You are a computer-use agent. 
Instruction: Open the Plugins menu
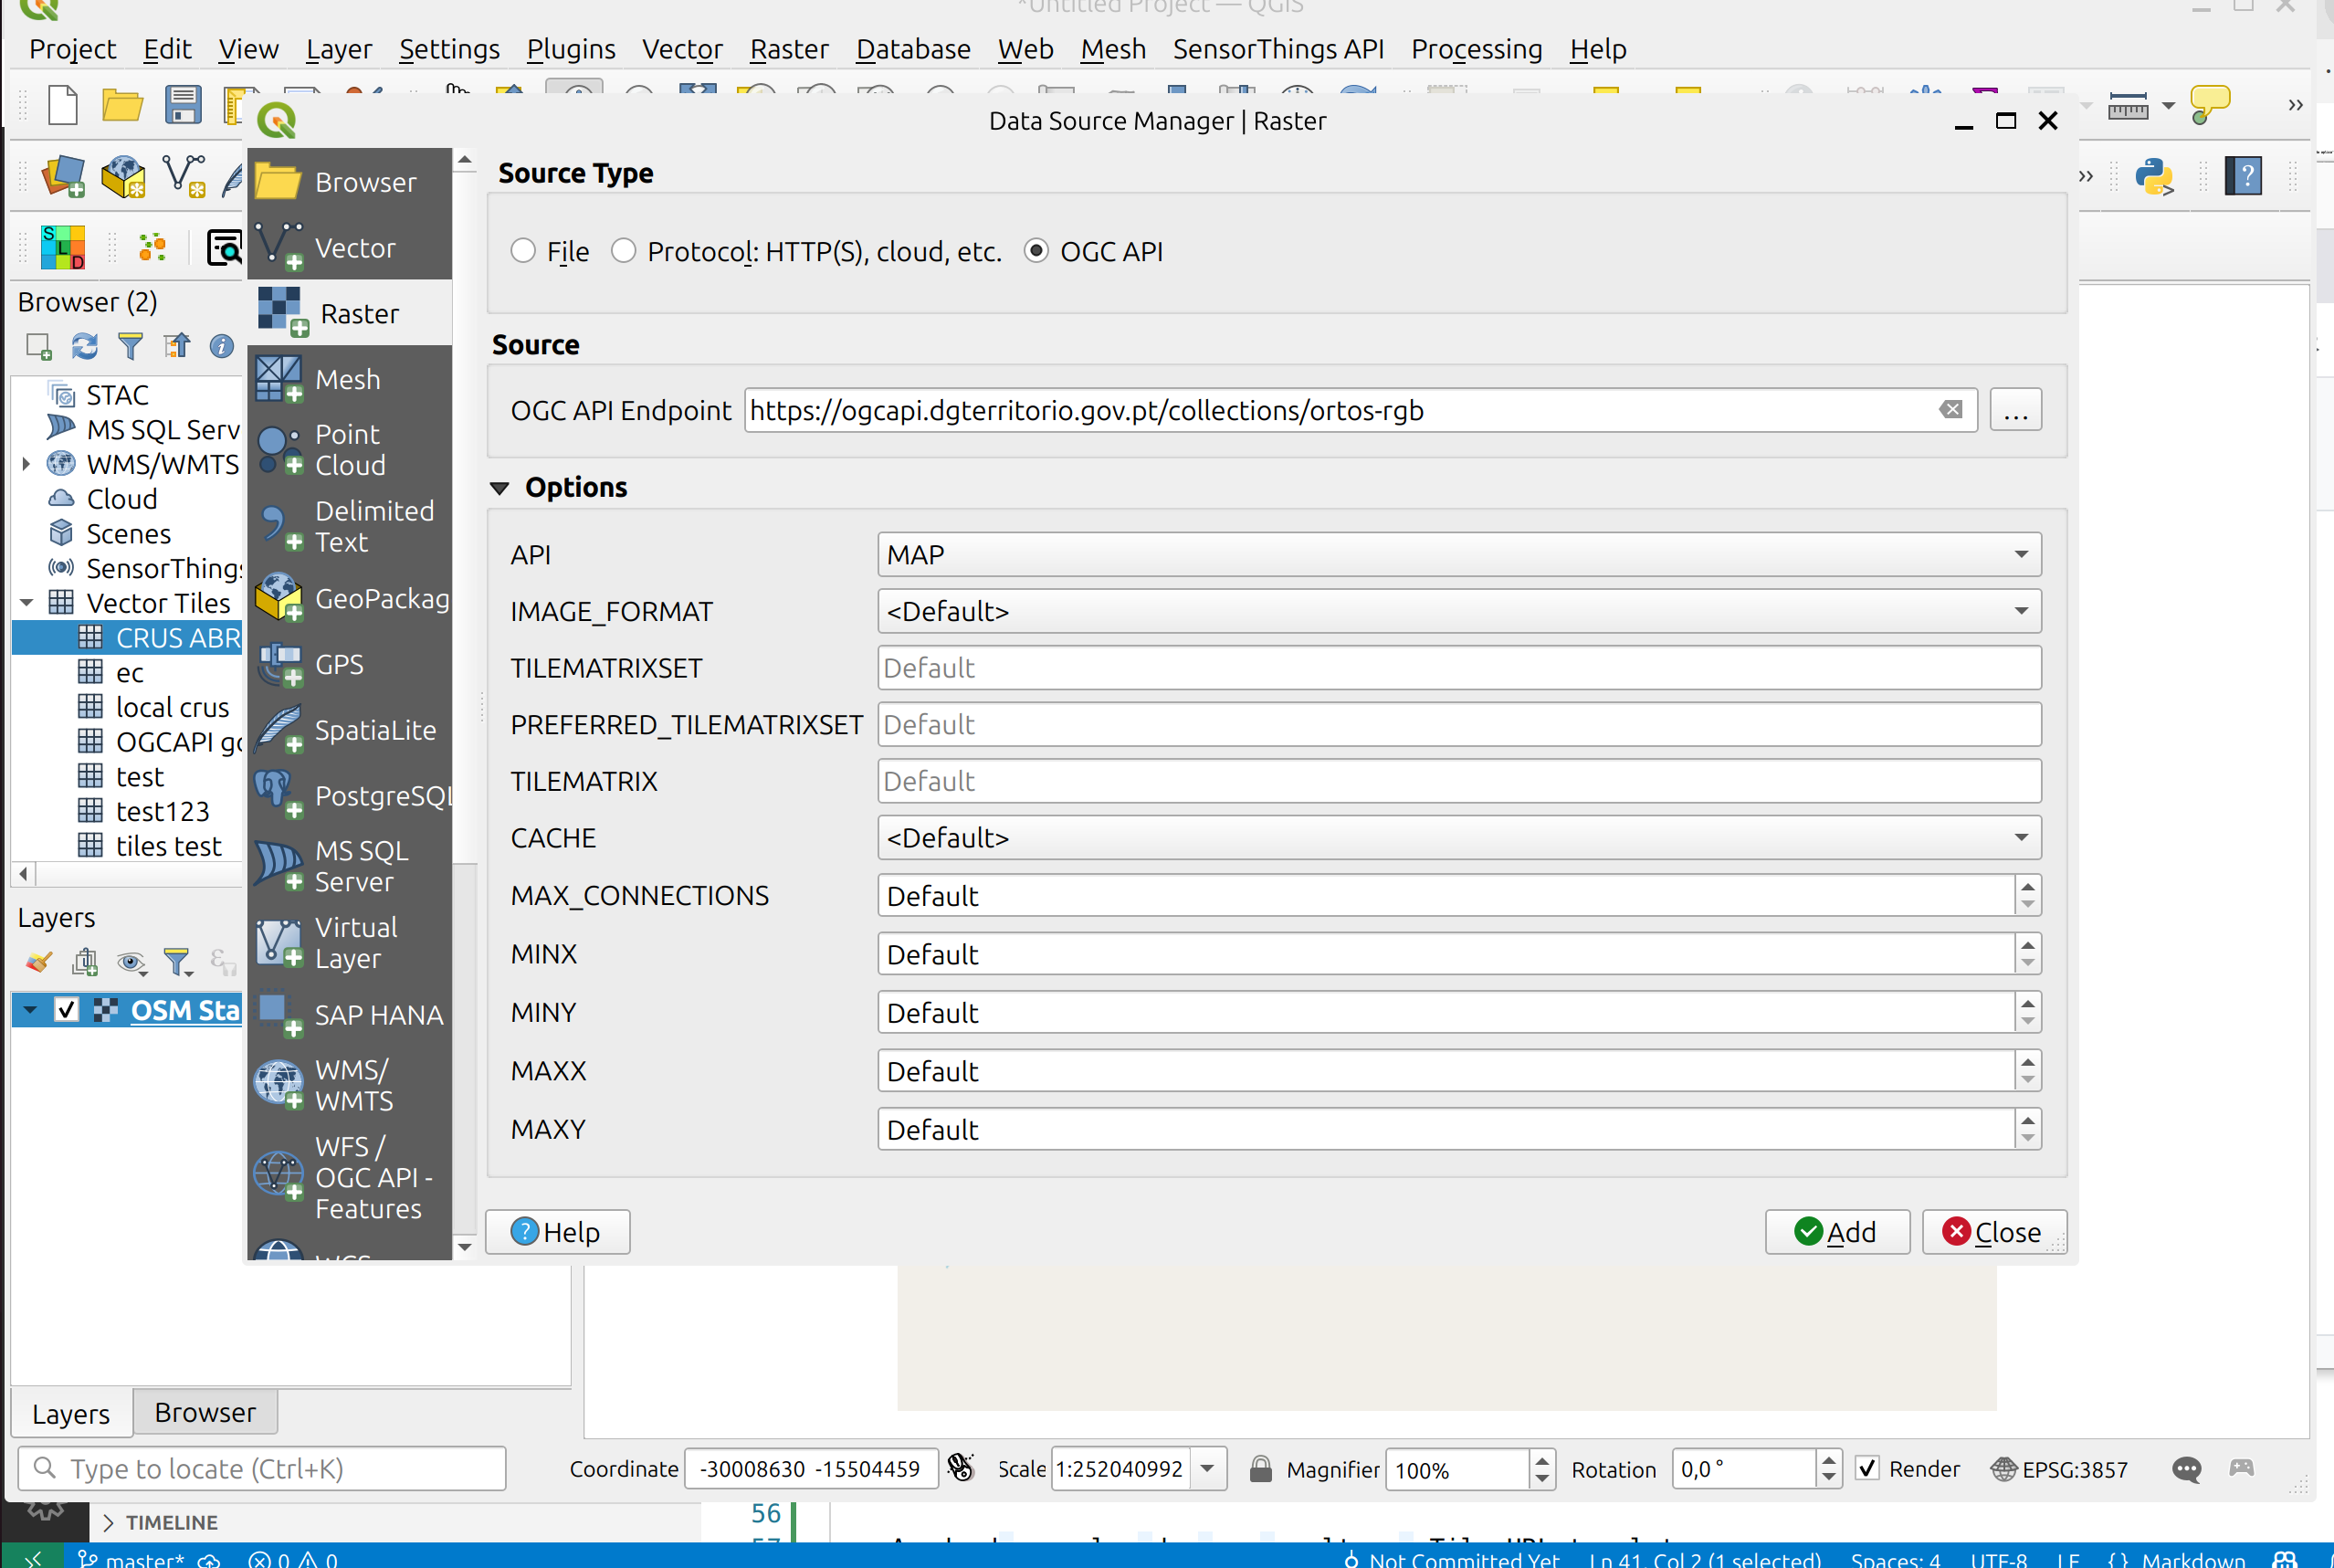pyautogui.click(x=571, y=49)
